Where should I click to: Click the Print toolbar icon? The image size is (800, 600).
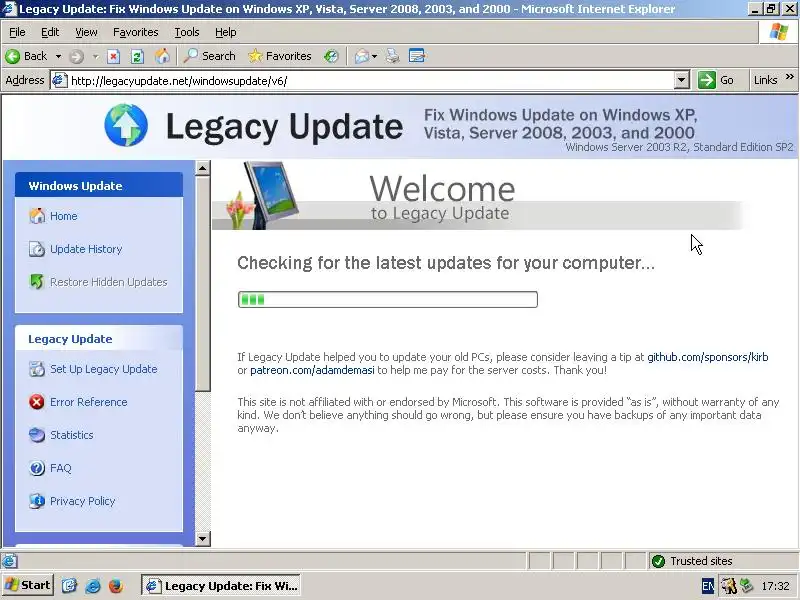(392, 56)
